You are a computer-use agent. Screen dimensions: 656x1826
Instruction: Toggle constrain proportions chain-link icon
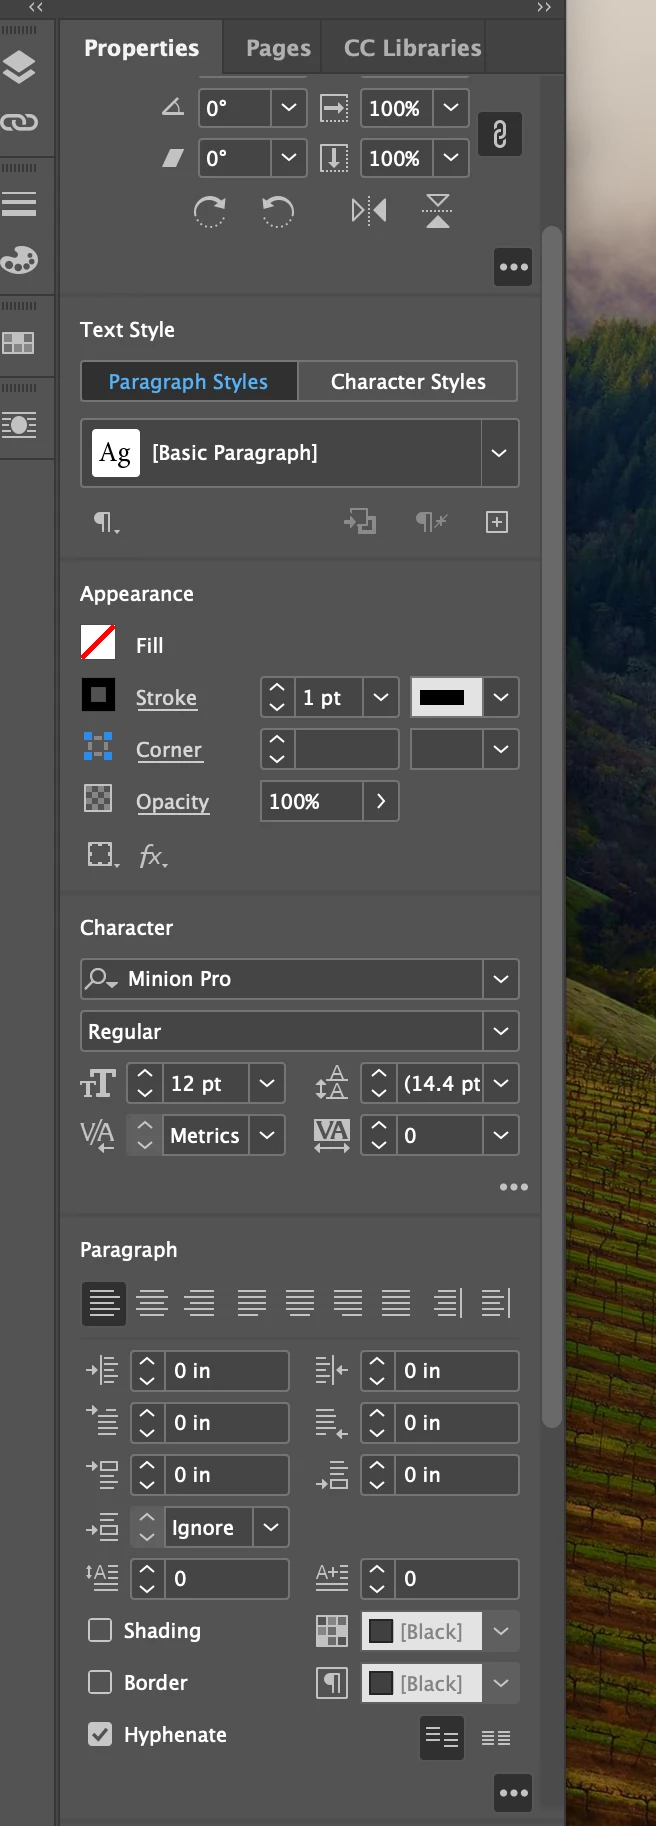tap(500, 133)
